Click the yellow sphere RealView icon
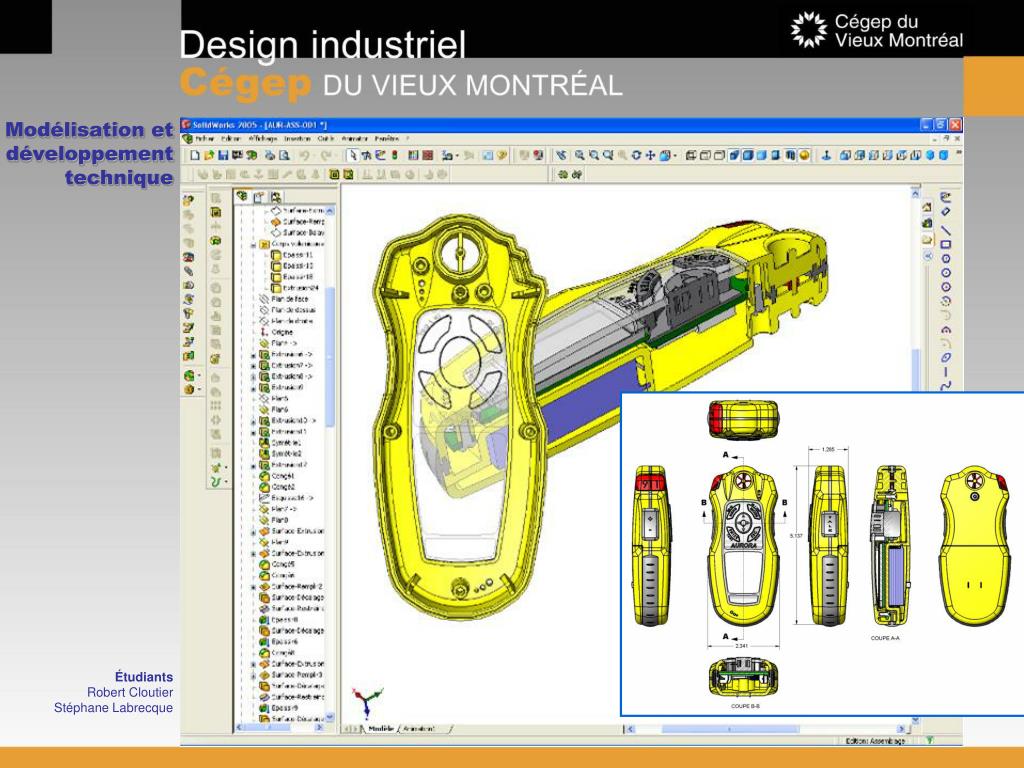Viewport: 1024px width, 768px height. coord(804,155)
